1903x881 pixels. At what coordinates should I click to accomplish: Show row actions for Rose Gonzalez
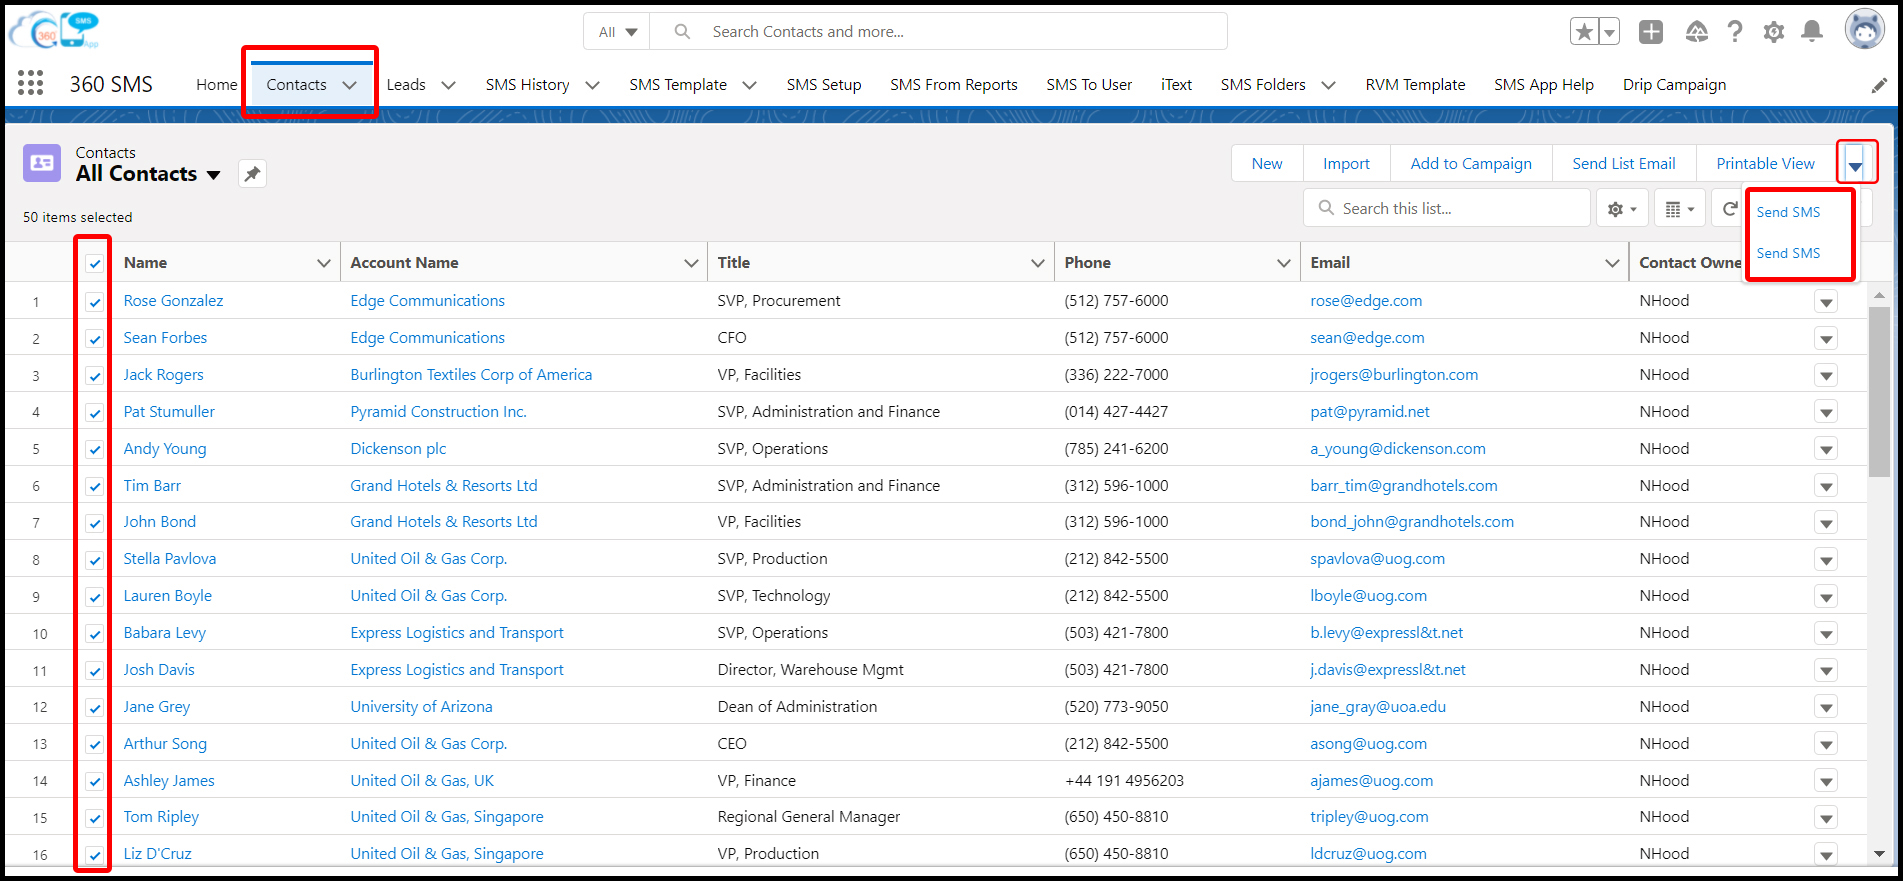coord(1826,302)
